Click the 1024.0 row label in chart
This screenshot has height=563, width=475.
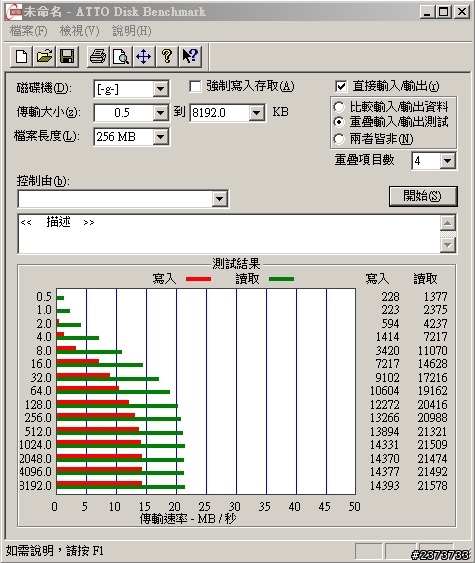35,445
